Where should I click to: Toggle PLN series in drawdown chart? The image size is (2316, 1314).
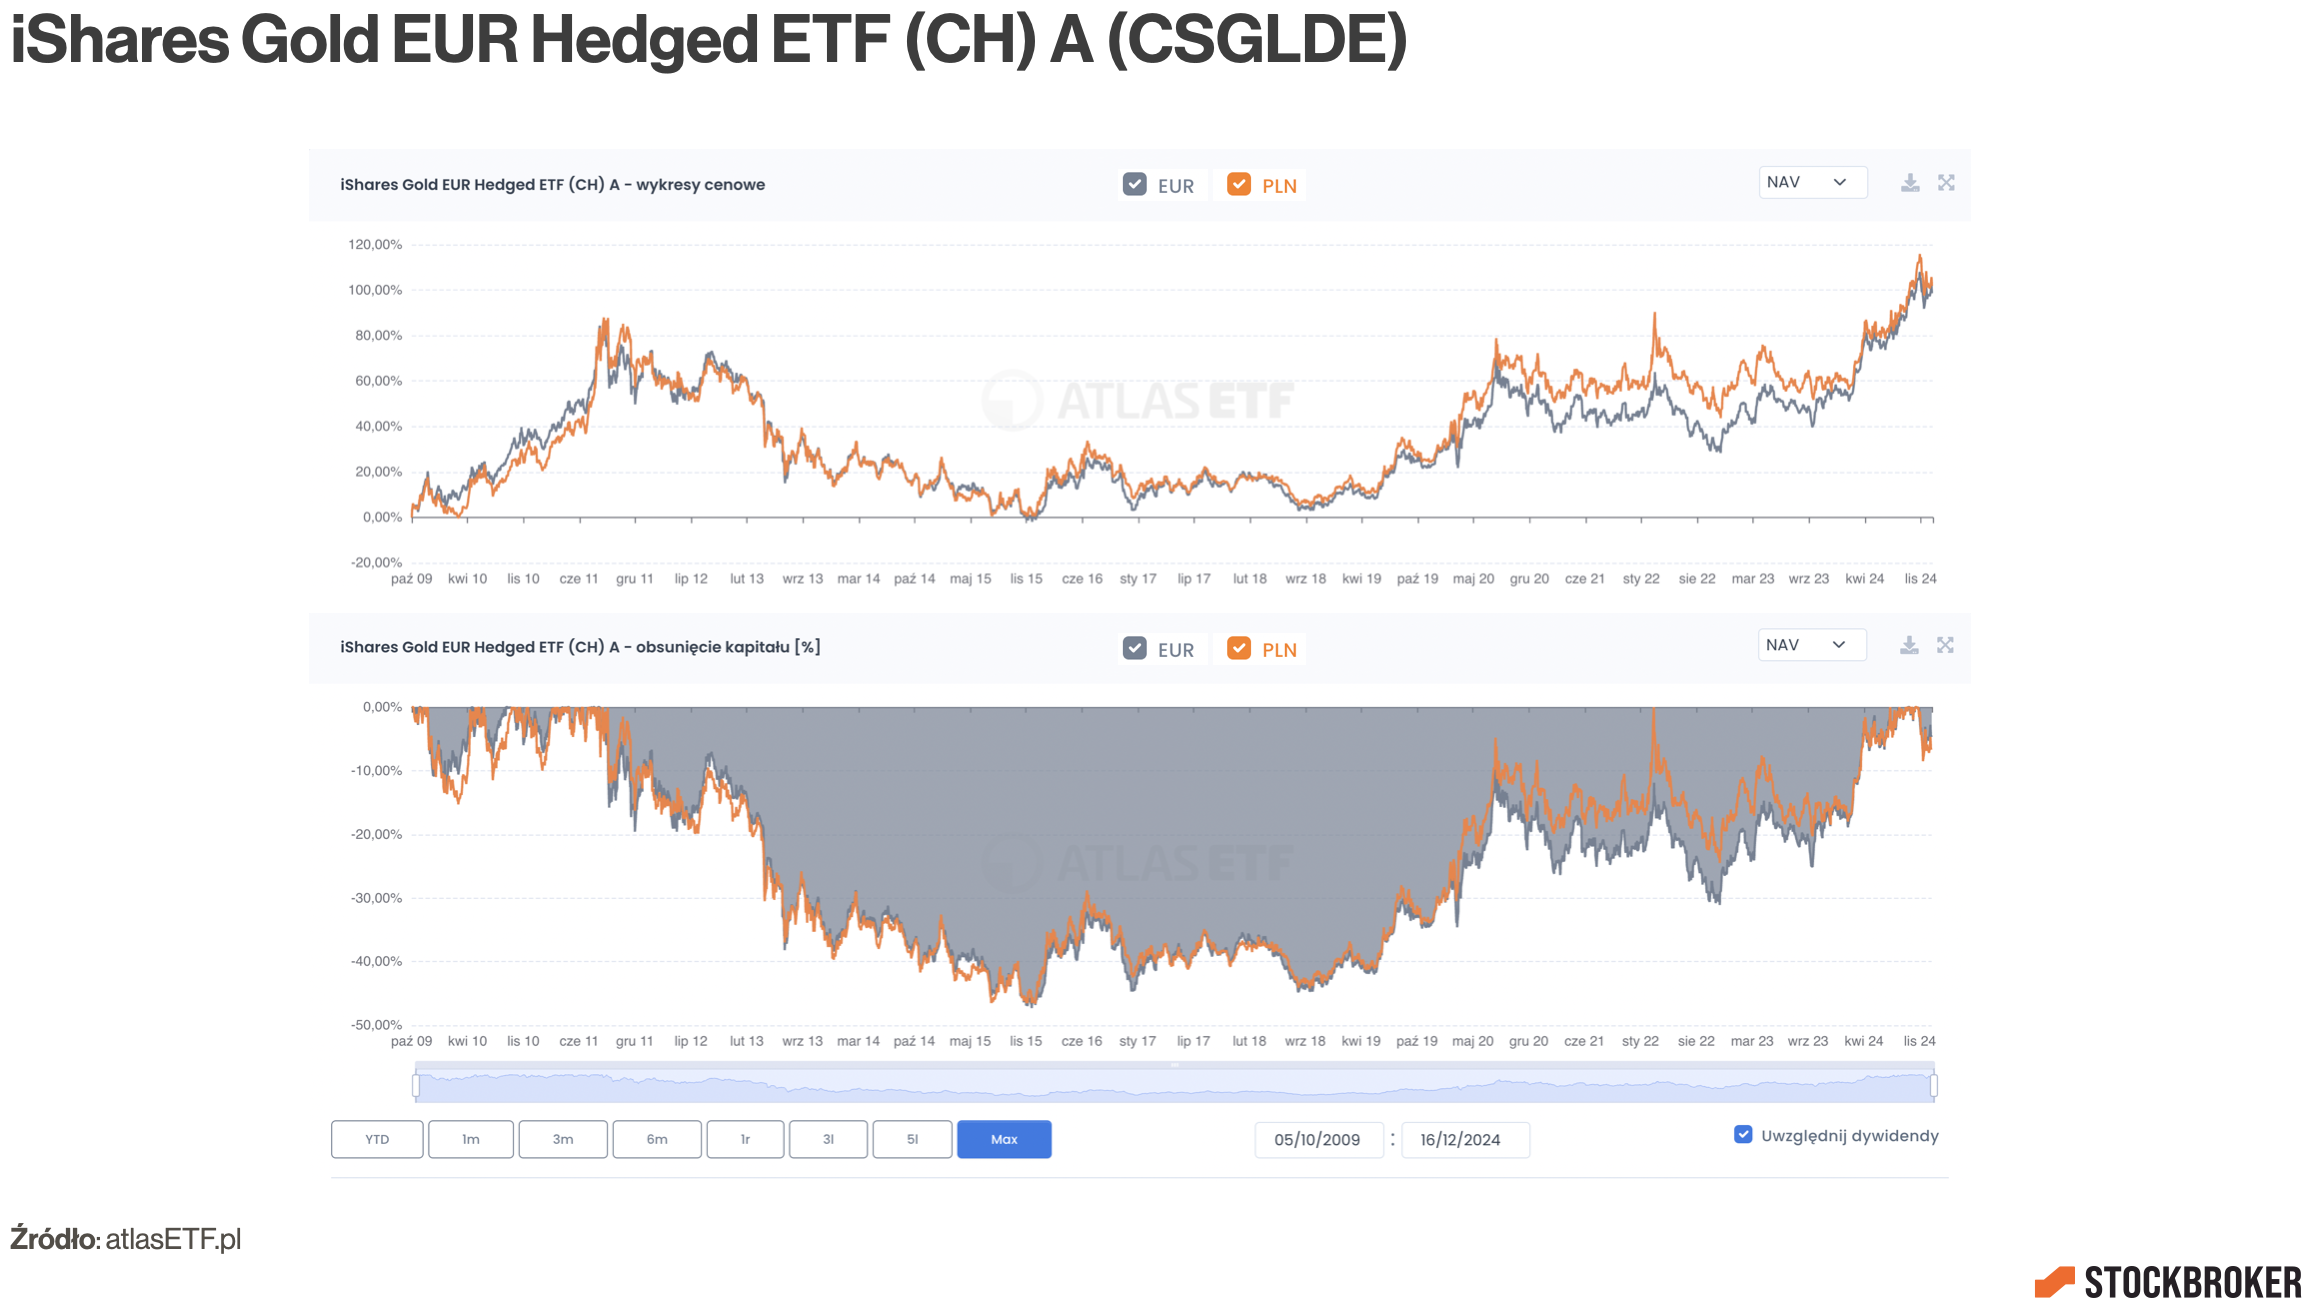pos(1239,649)
